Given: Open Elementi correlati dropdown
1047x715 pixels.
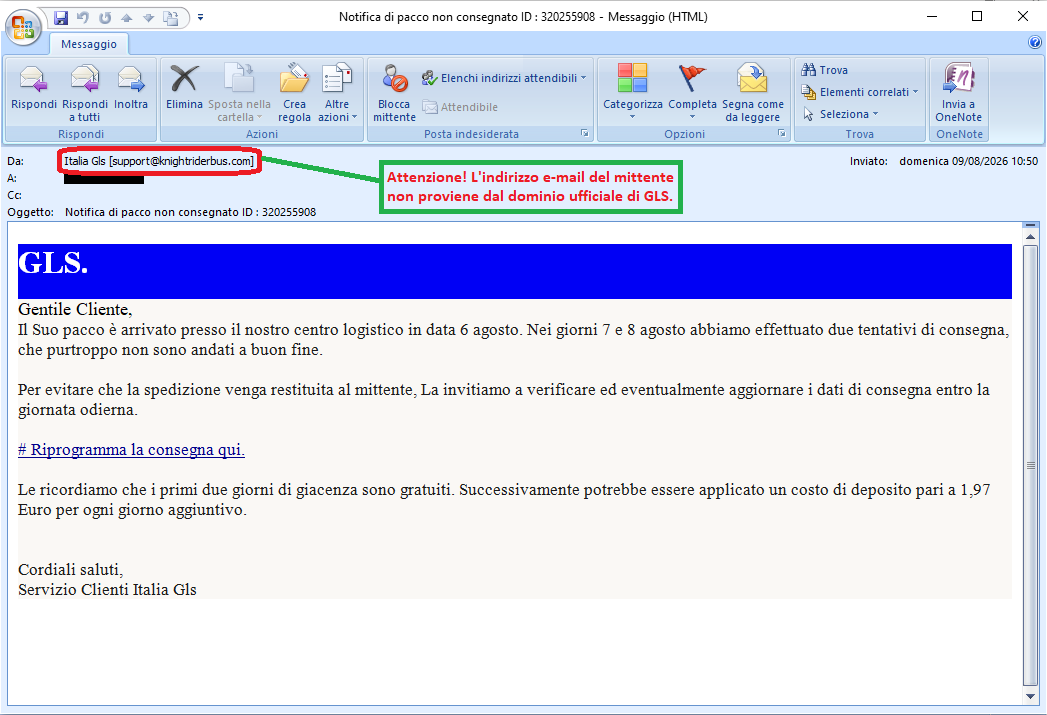Looking at the screenshot, I should pos(860,92).
